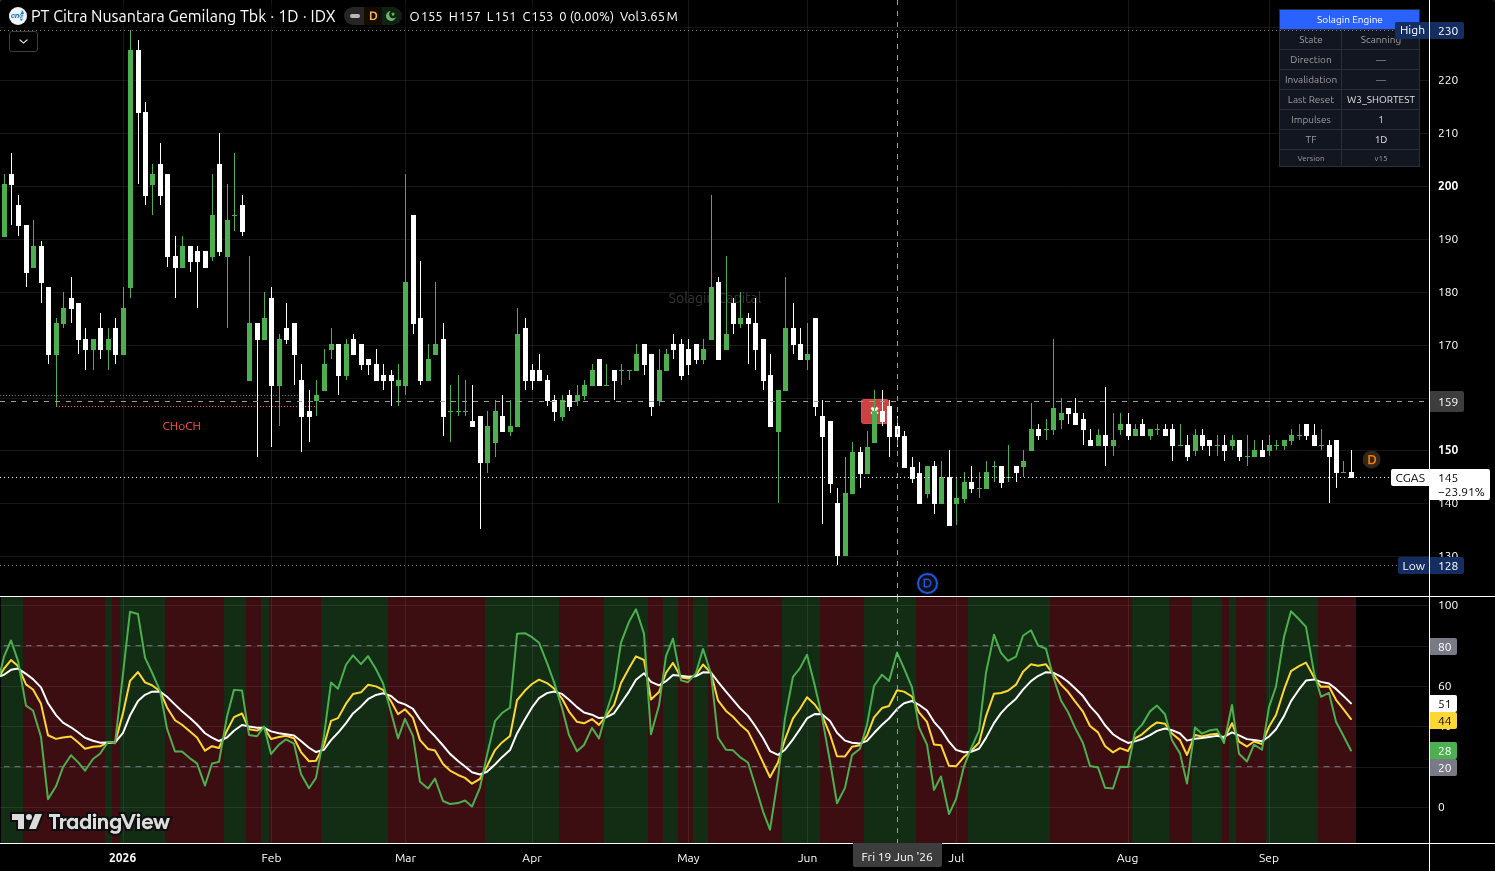Collapse the indicator legend with chevron button
This screenshot has width=1495, height=871.
(x=23, y=41)
